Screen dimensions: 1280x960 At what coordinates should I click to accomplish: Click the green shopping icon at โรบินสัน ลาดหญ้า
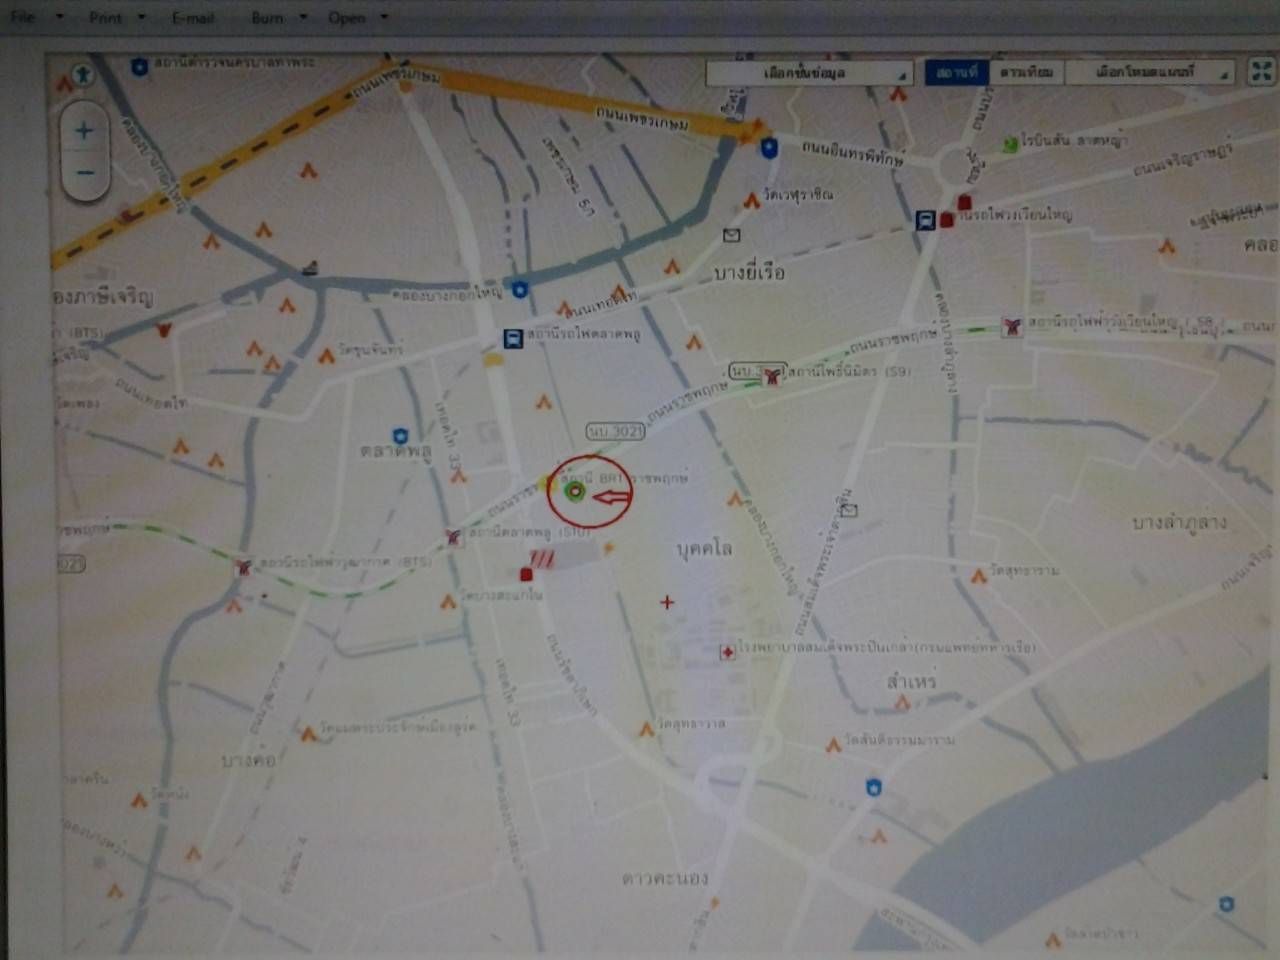1010,145
